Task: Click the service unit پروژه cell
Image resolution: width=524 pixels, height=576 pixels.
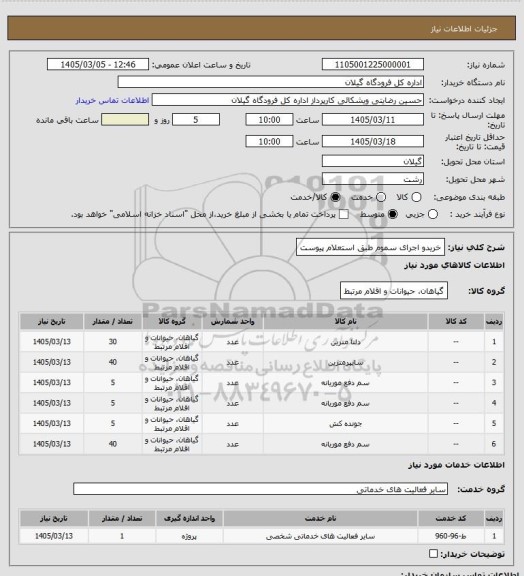Action: tap(189, 536)
